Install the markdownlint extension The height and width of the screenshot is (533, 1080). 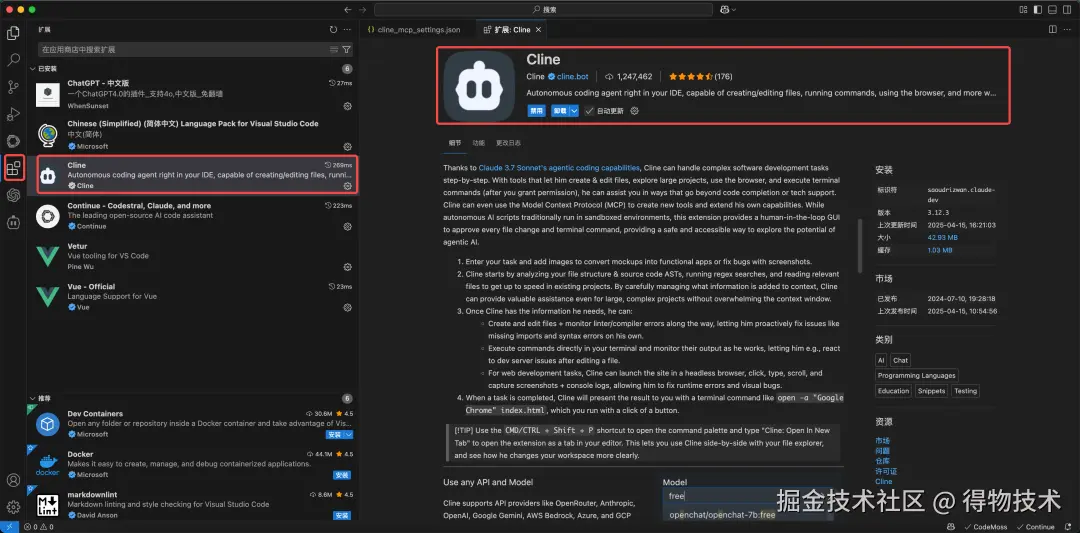point(342,515)
